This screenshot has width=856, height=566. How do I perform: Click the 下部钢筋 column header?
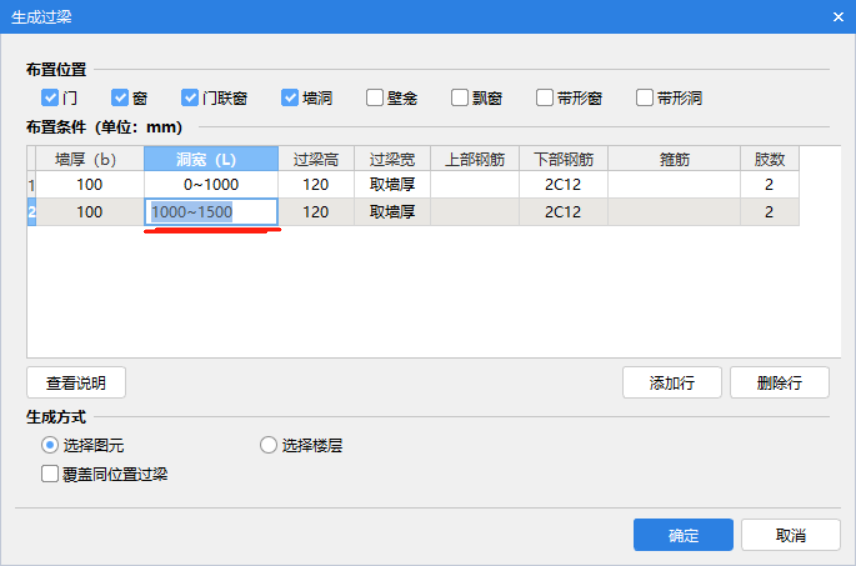point(564,159)
